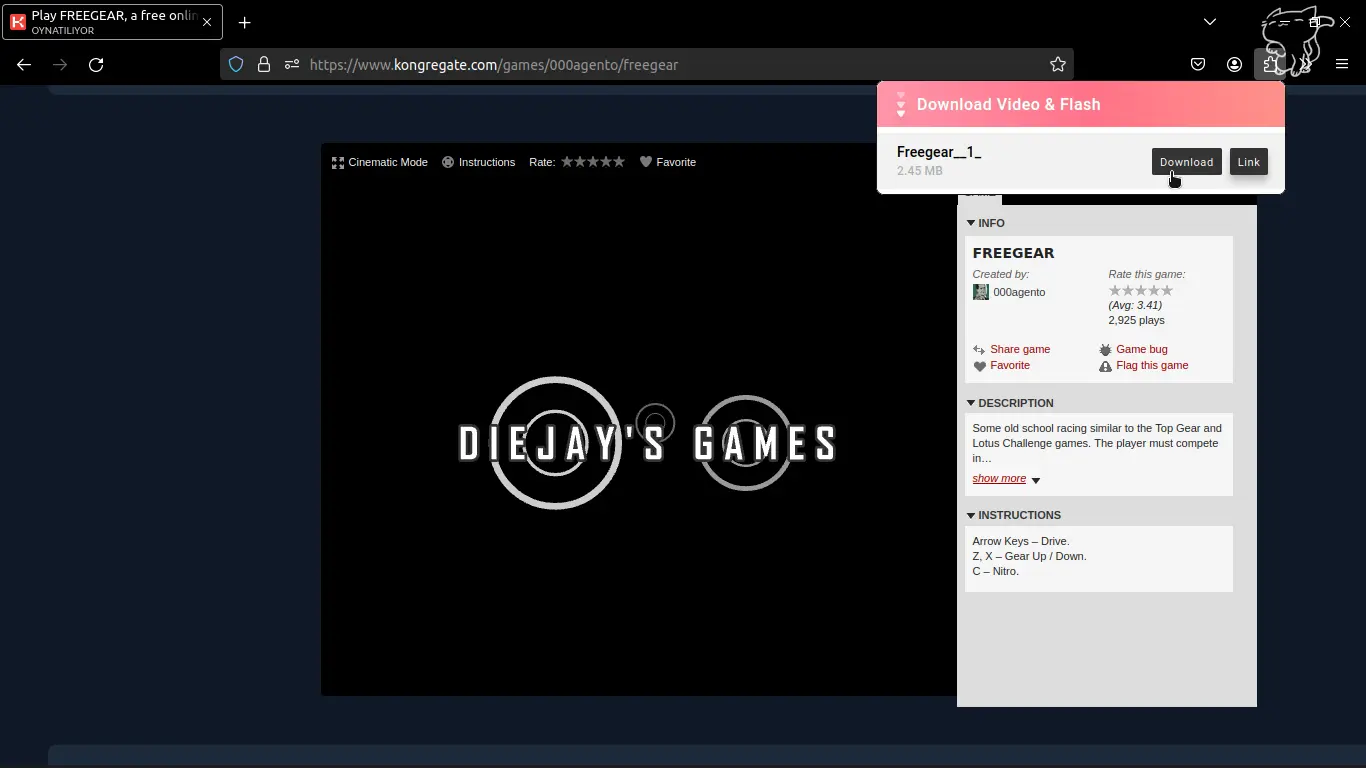
Task: Give five stars under Rate this game
Action: [1167, 290]
